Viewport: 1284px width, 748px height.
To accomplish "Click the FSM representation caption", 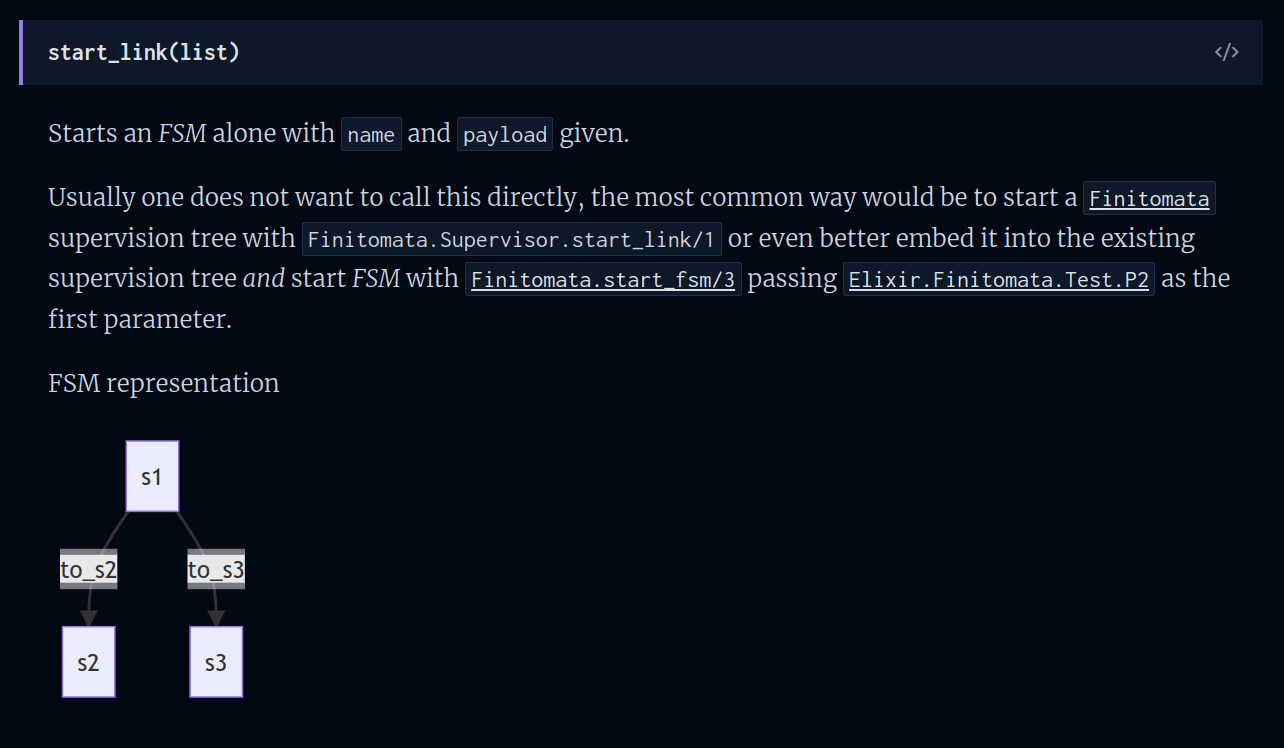I will point(163,383).
